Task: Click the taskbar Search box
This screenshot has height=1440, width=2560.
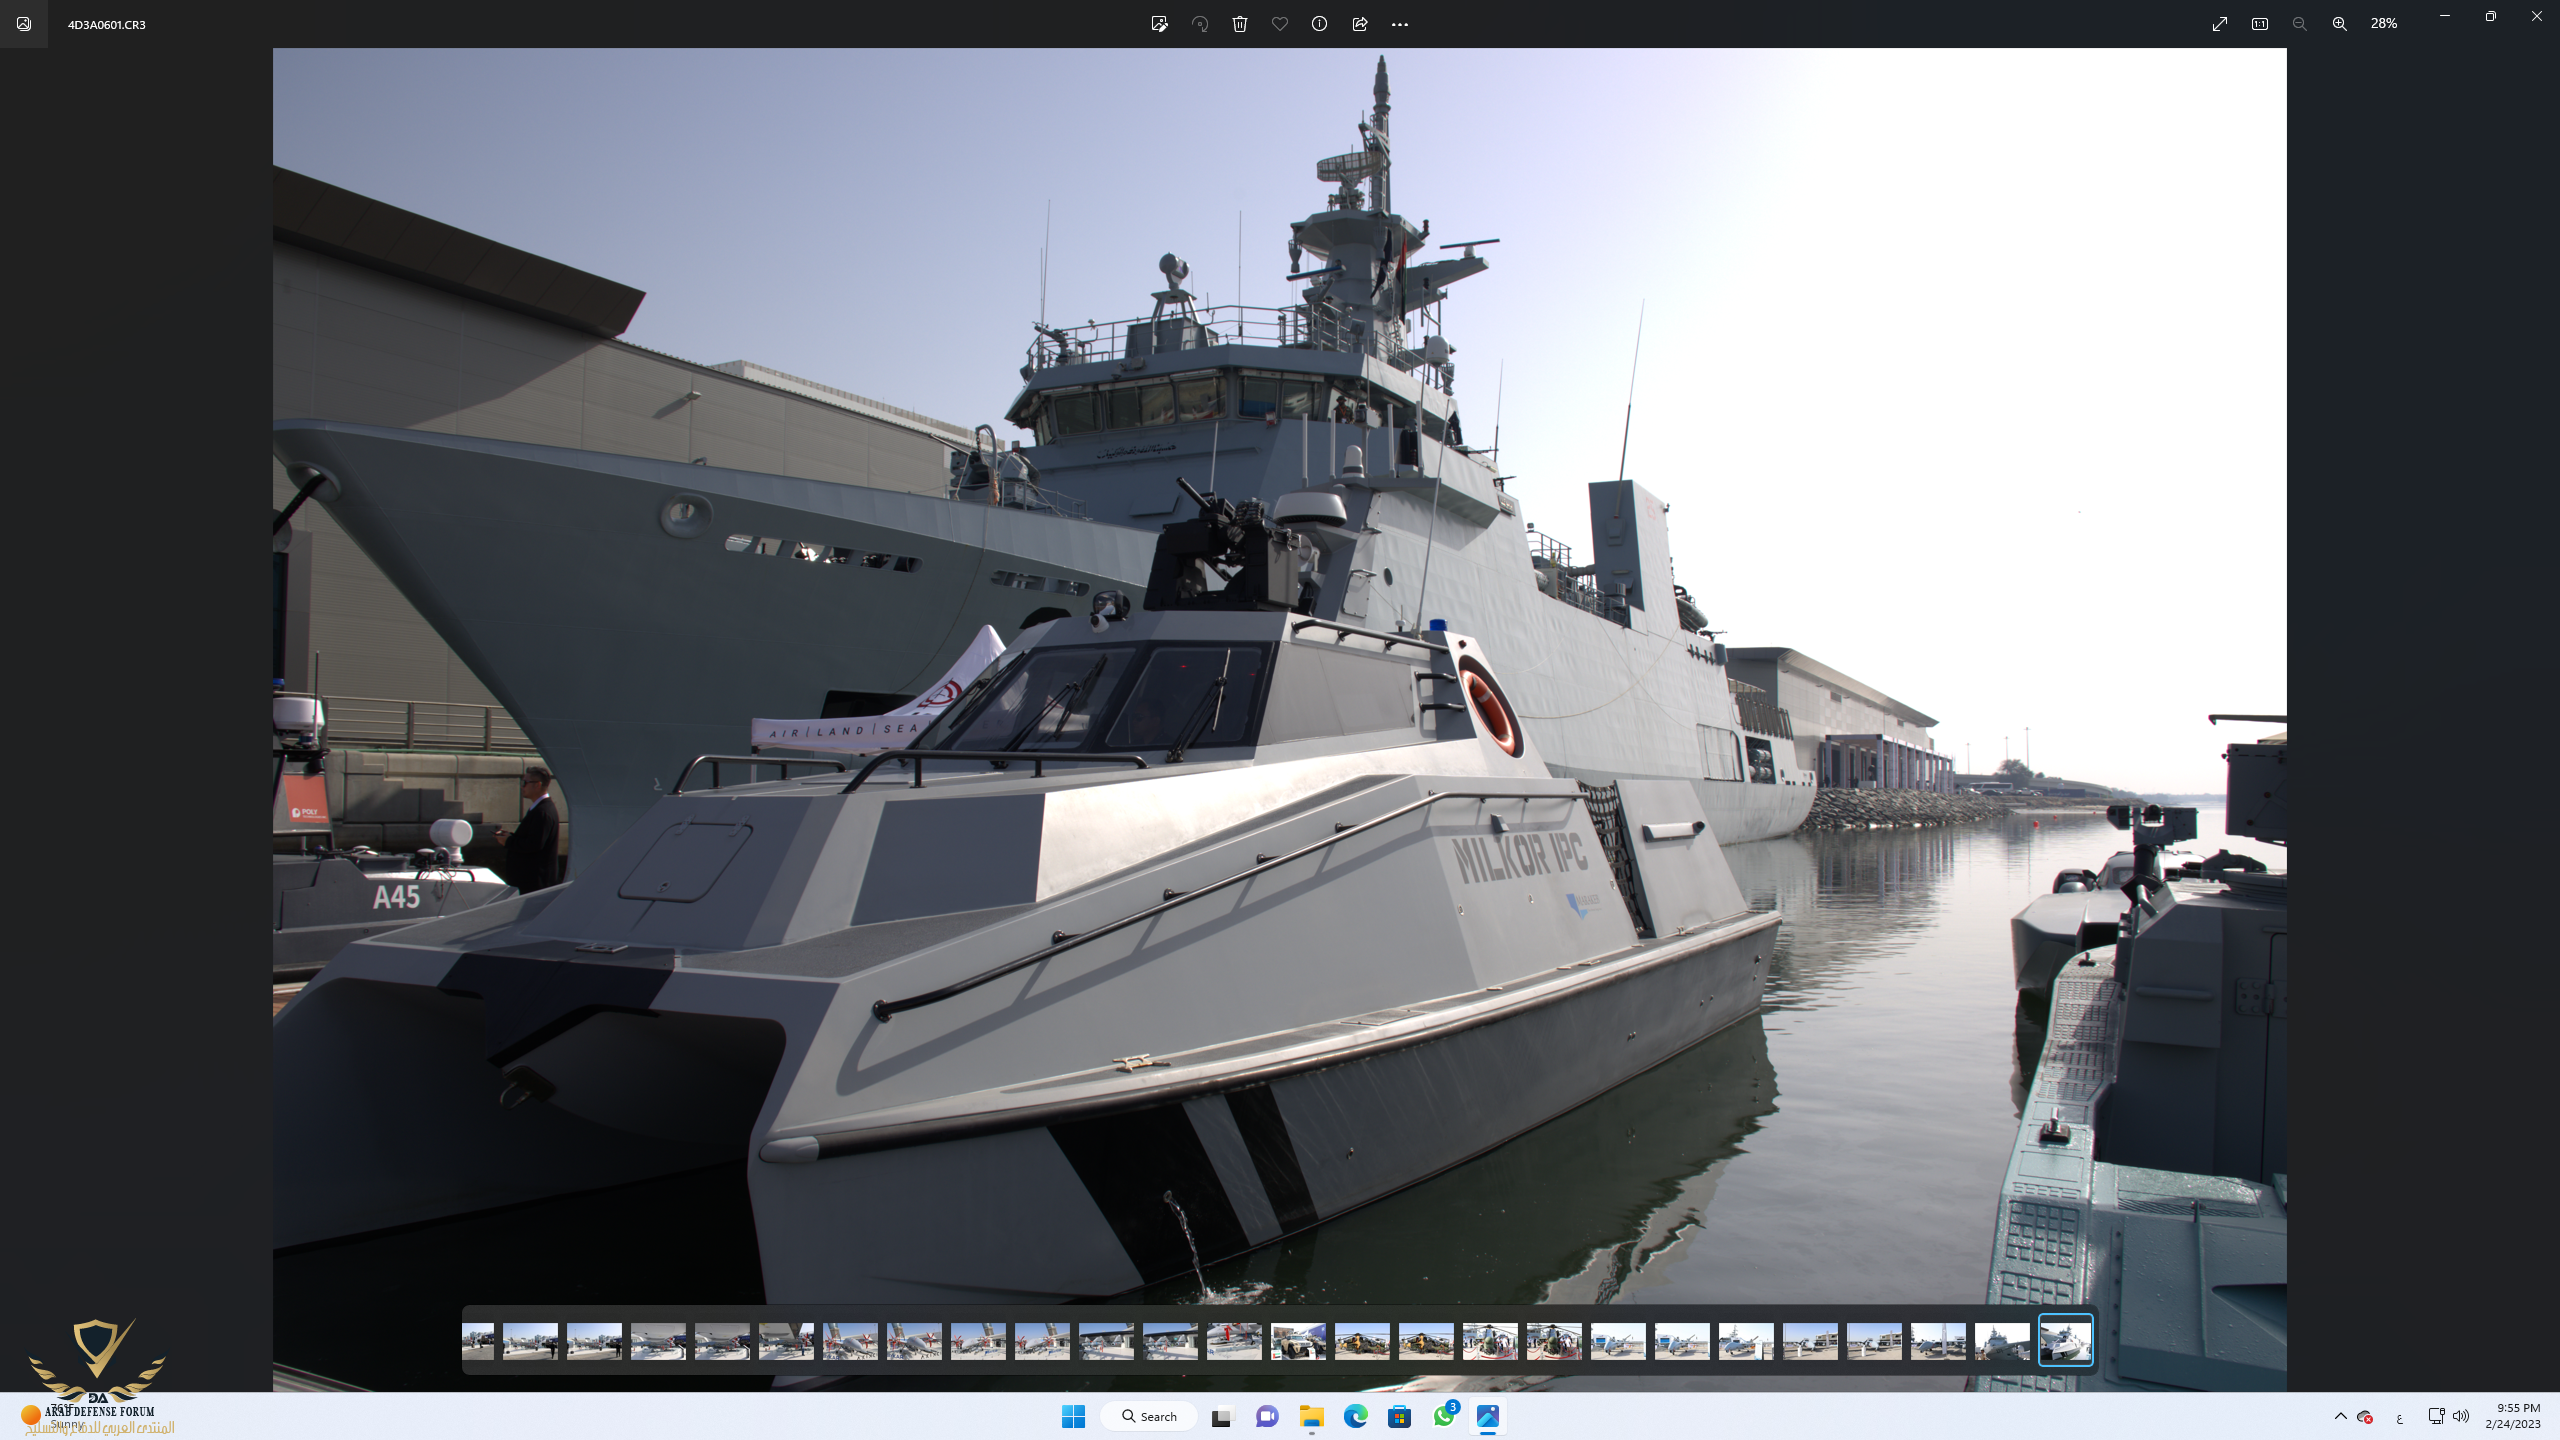Action: tap(1149, 1416)
